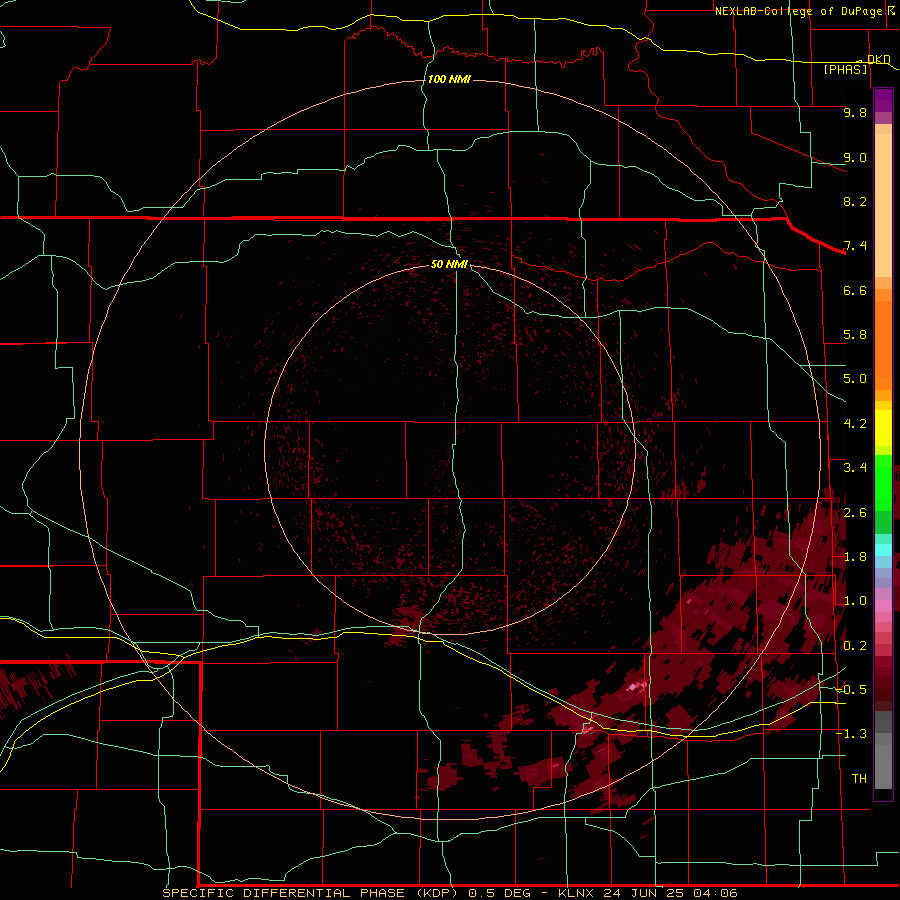Click the 5.0 color scale value
The height and width of the screenshot is (900, 900).
tap(855, 379)
